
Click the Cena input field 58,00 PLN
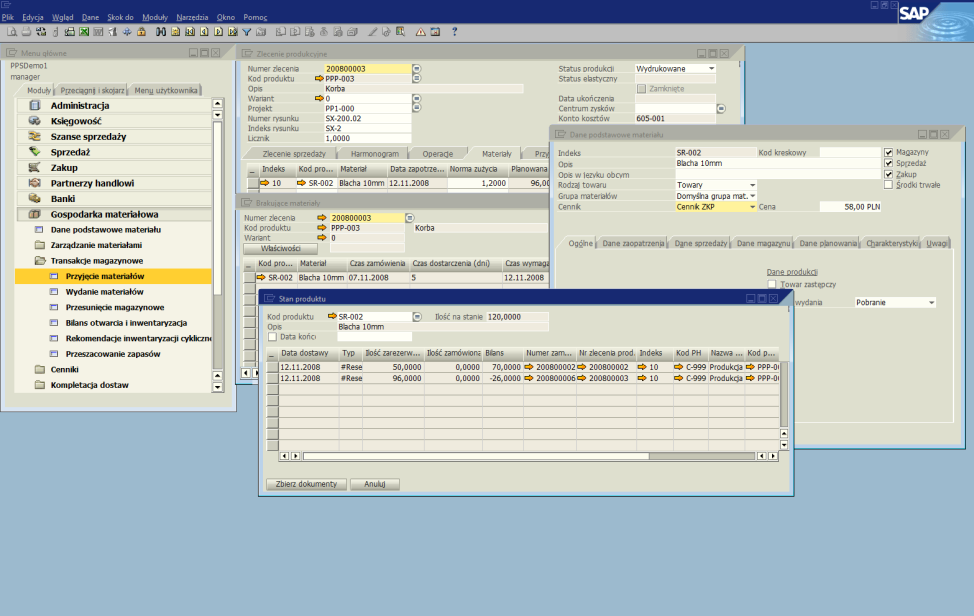tap(850, 207)
